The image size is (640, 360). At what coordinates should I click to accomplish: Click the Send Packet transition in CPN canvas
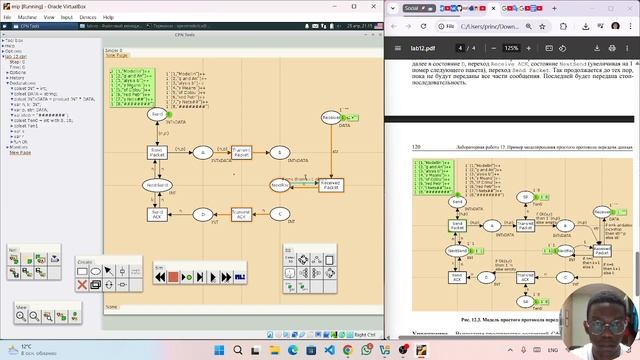(x=157, y=152)
